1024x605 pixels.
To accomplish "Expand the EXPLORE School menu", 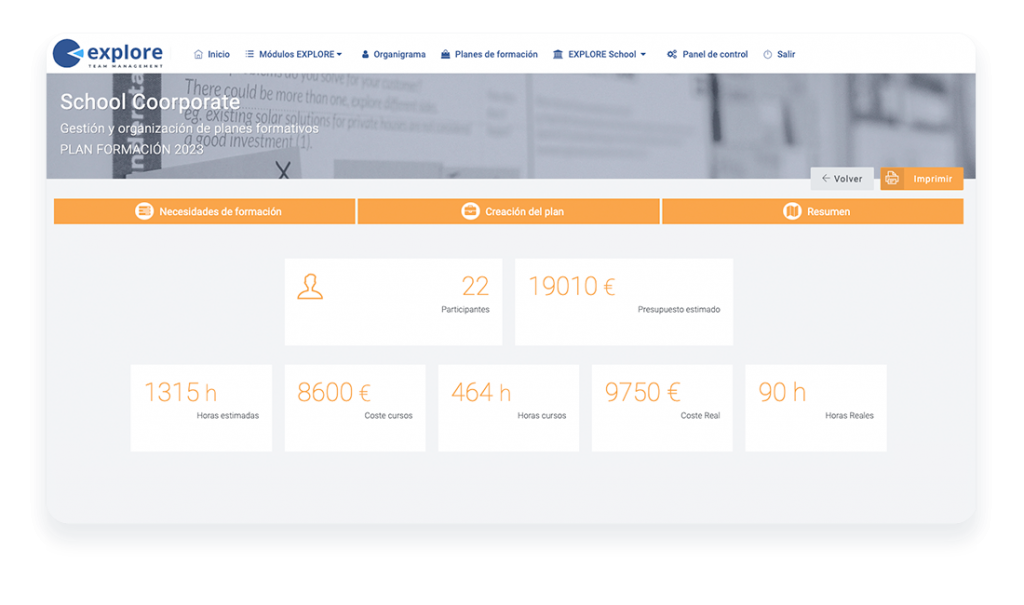I will click(x=598, y=54).
